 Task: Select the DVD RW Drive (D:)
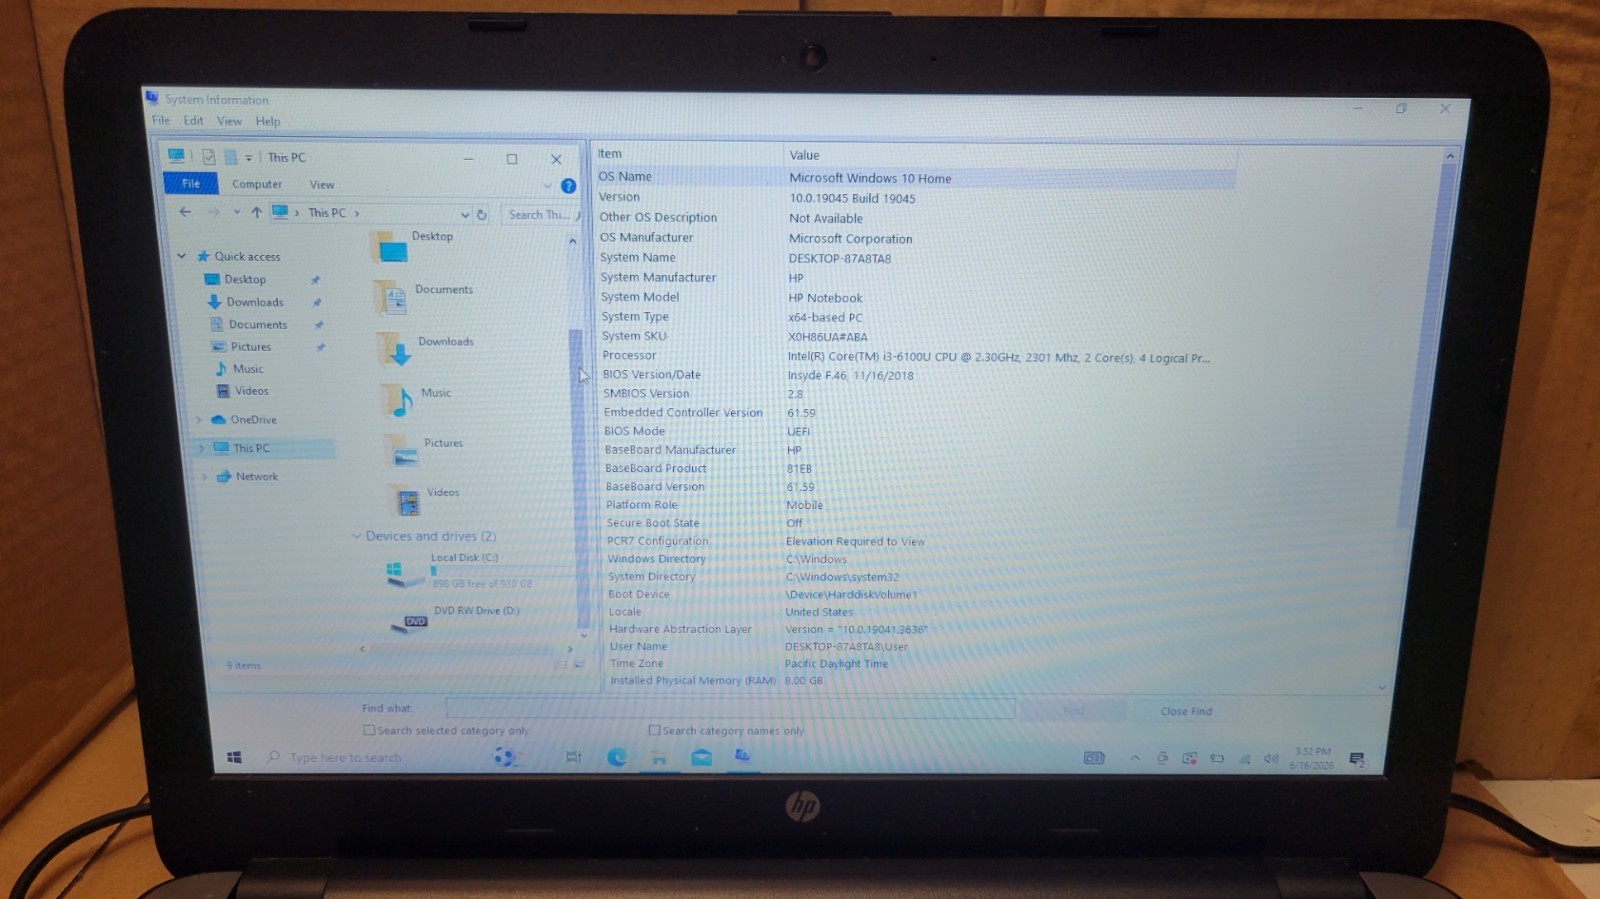click(455, 620)
